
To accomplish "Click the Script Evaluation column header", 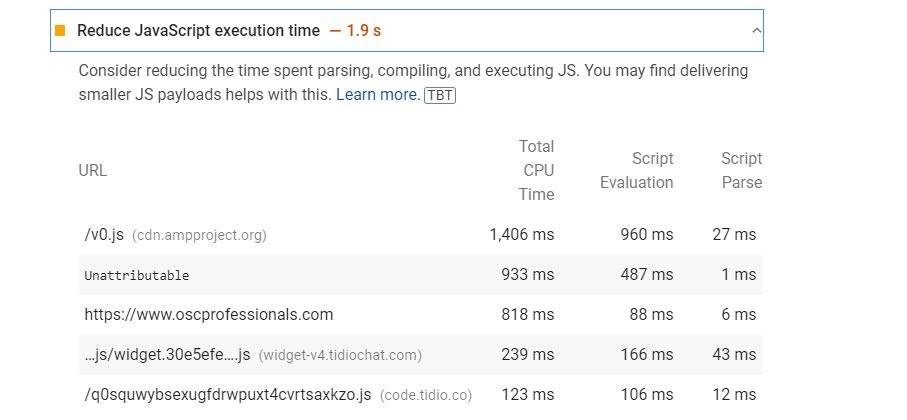I will tap(637, 171).
